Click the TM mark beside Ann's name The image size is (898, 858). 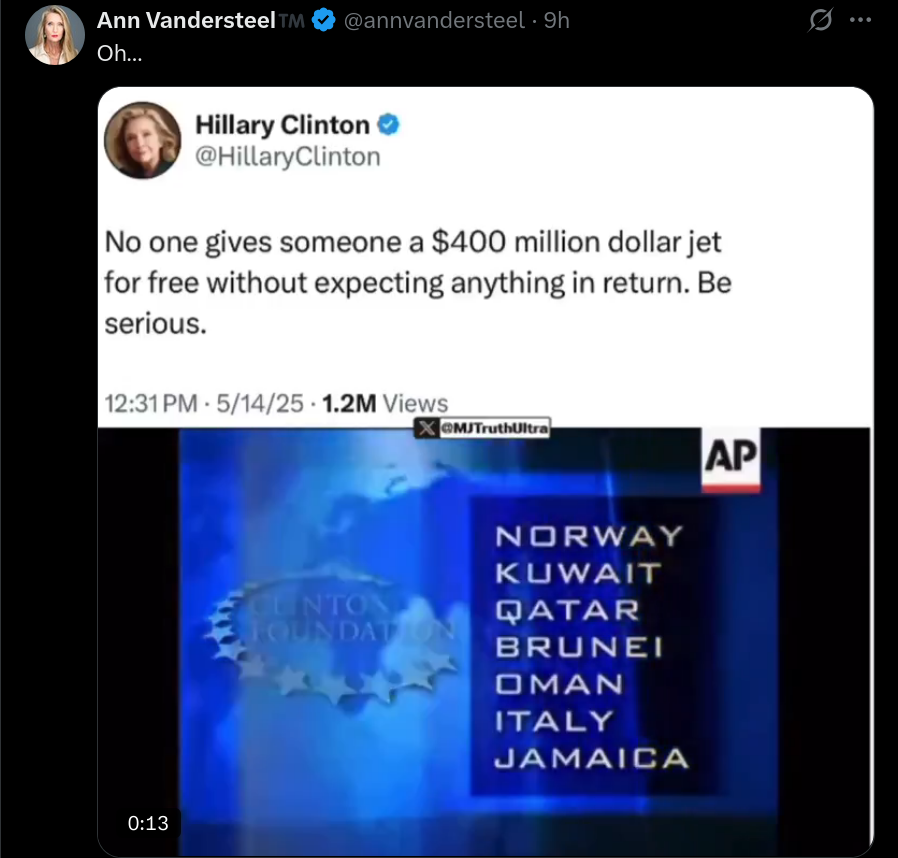(x=292, y=21)
